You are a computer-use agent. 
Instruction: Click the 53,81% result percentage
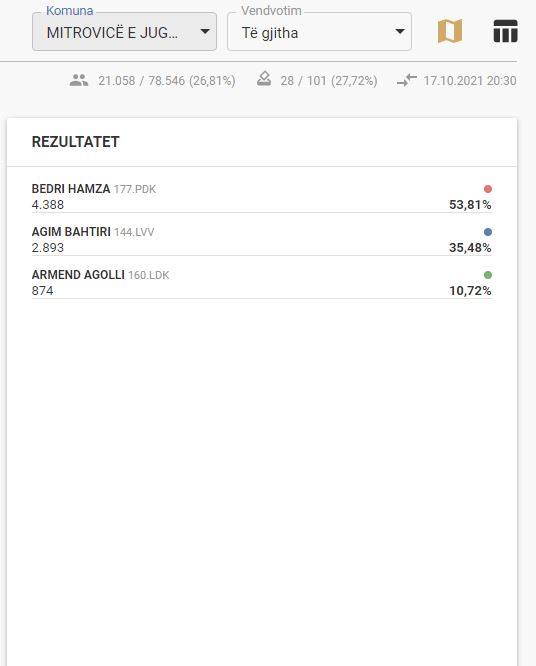tap(470, 205)
